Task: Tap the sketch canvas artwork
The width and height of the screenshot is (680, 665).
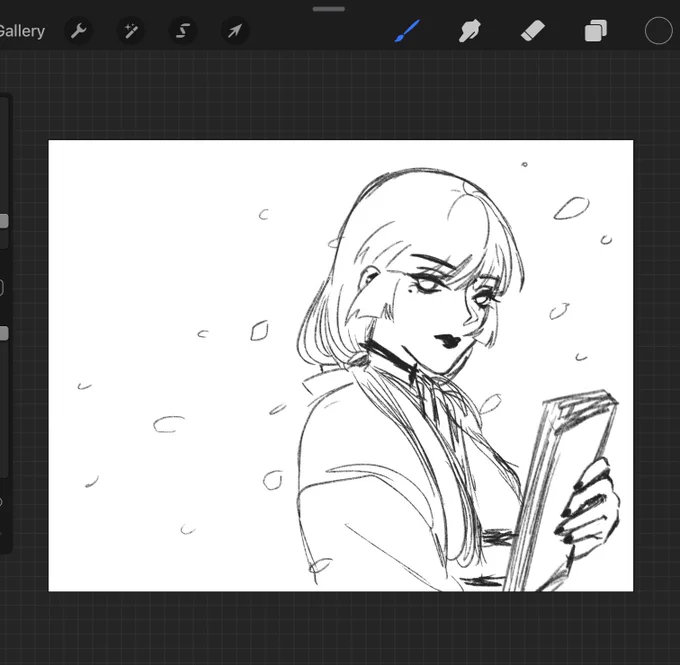Action: click(340, 365)
